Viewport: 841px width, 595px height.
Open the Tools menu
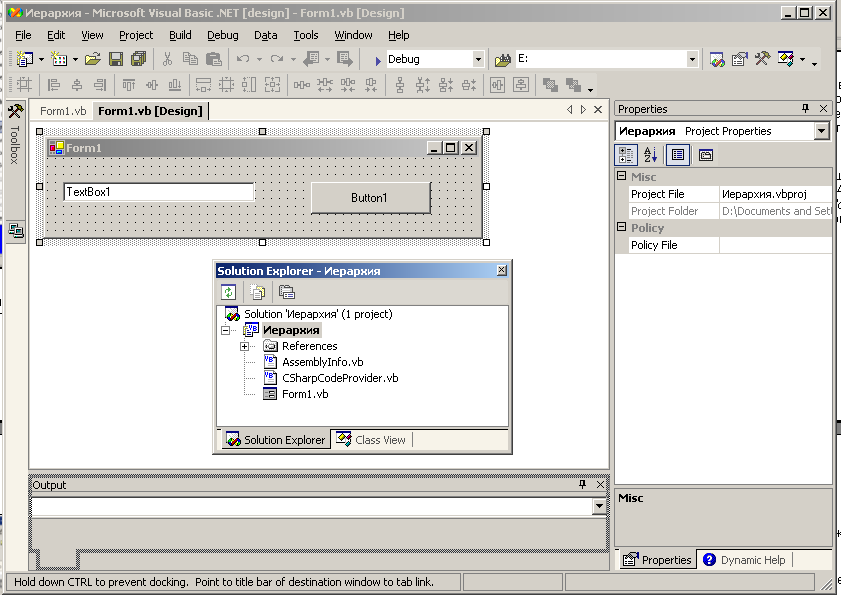(306, 35)
